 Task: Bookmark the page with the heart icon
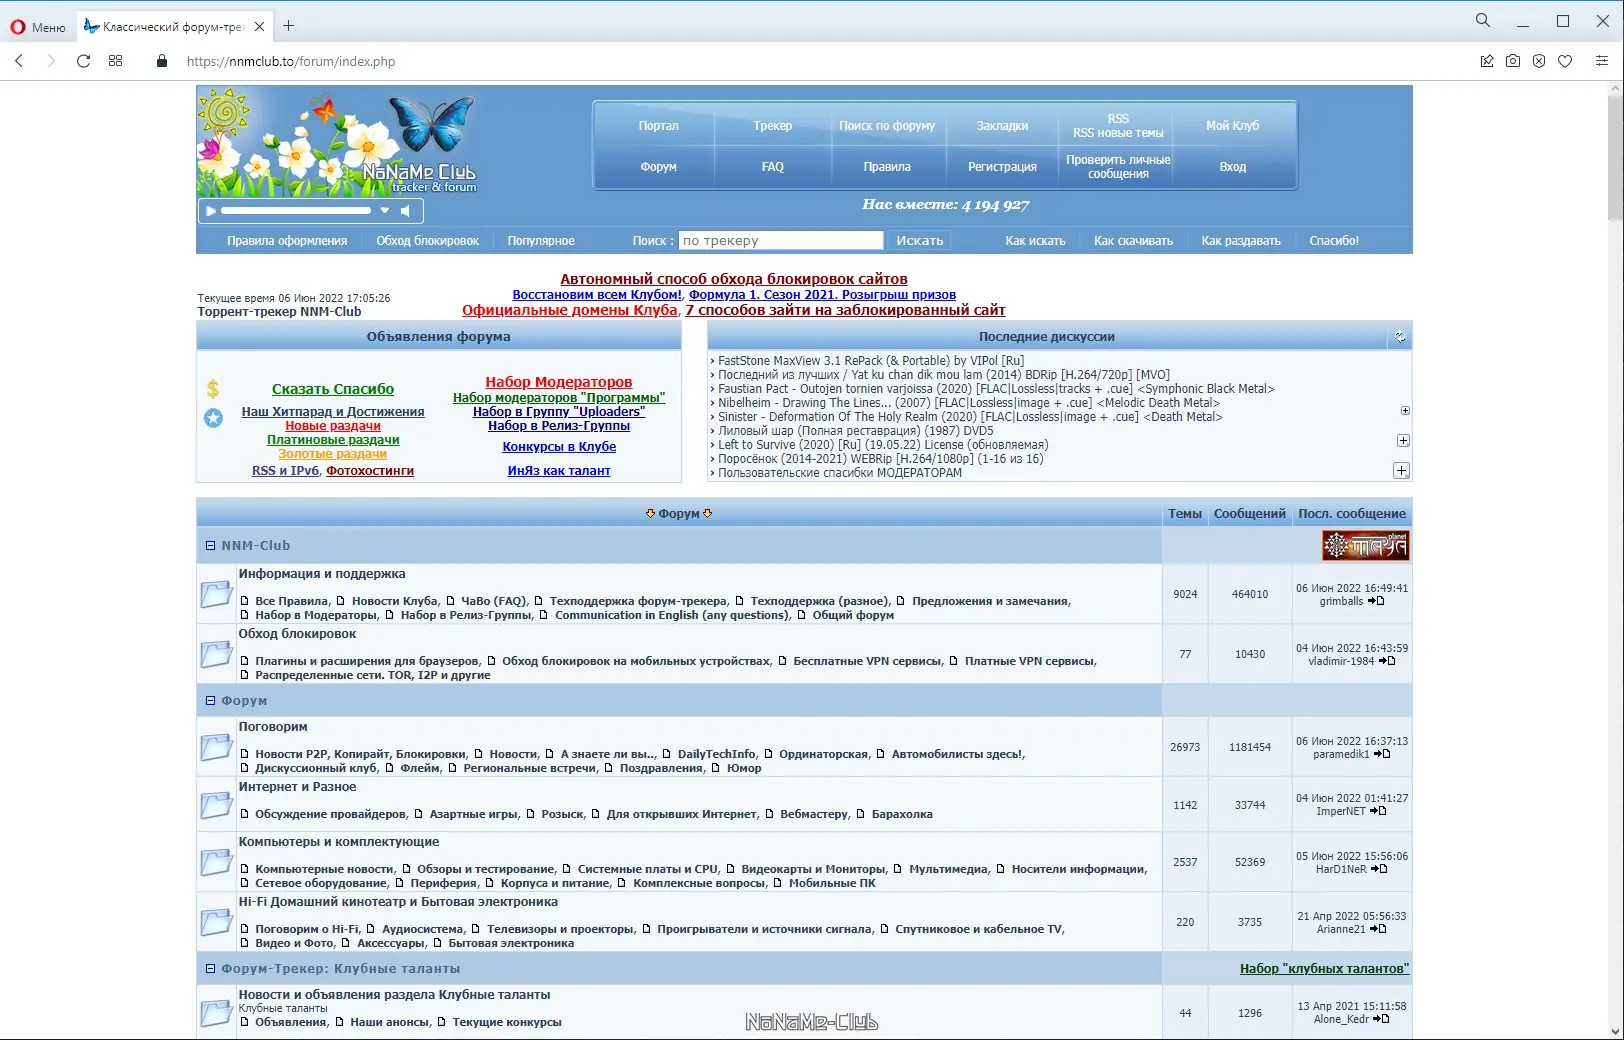pos(1565,61)
